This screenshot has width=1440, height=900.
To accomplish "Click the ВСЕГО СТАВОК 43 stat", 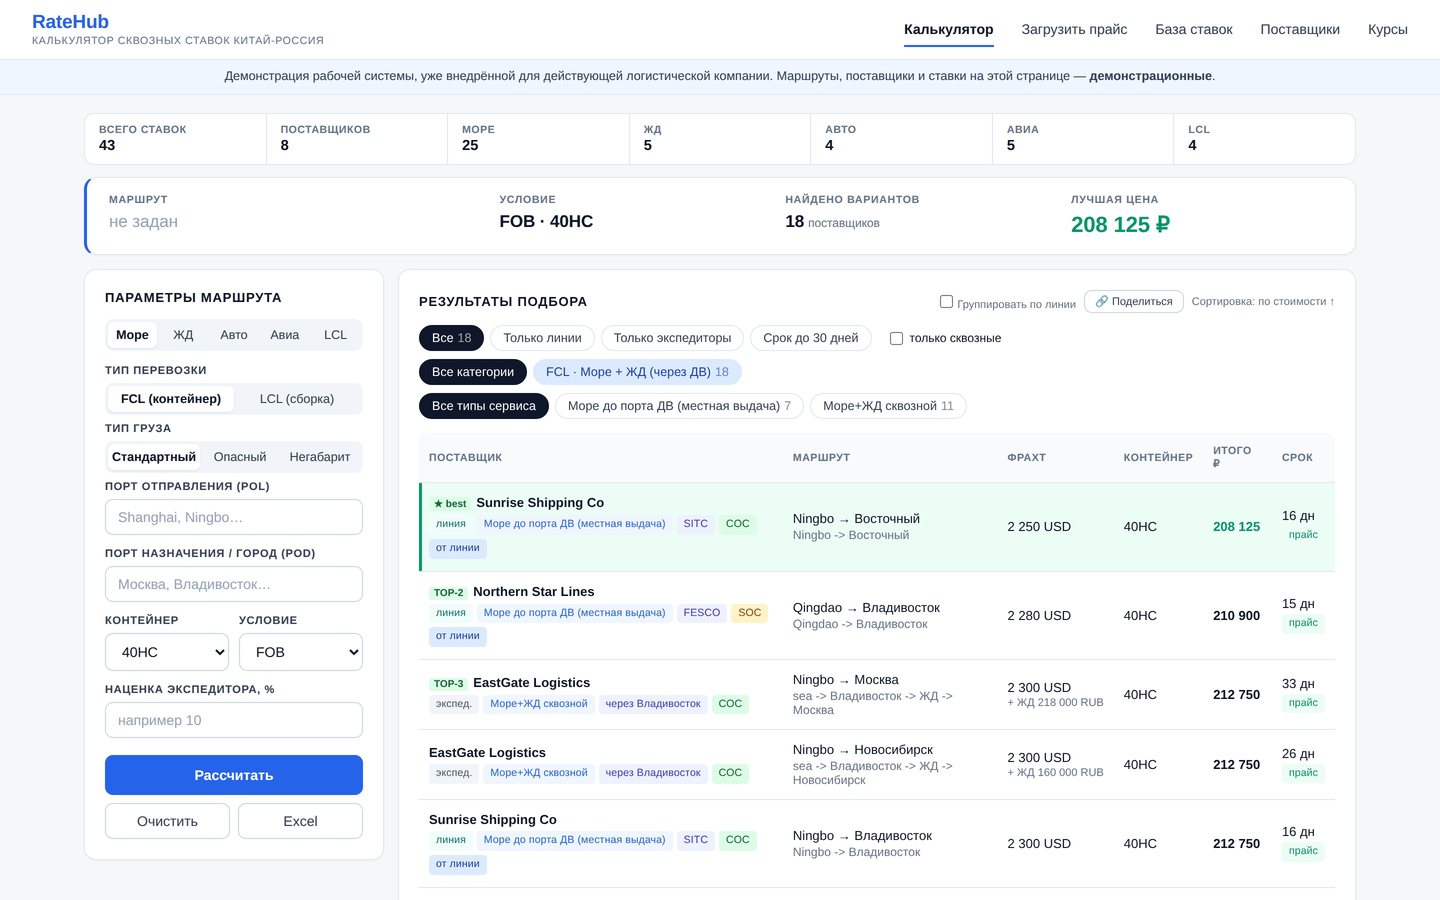I will point(176,139).
